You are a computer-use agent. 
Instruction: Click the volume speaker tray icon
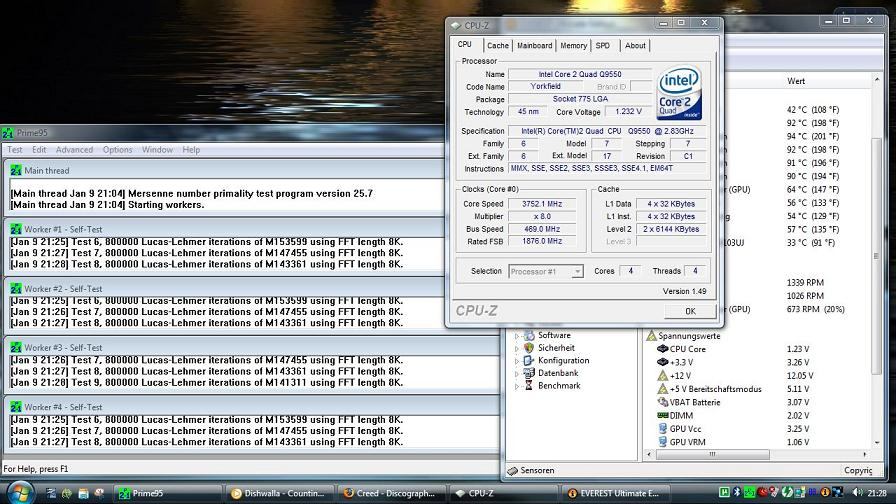coord(857,492)
